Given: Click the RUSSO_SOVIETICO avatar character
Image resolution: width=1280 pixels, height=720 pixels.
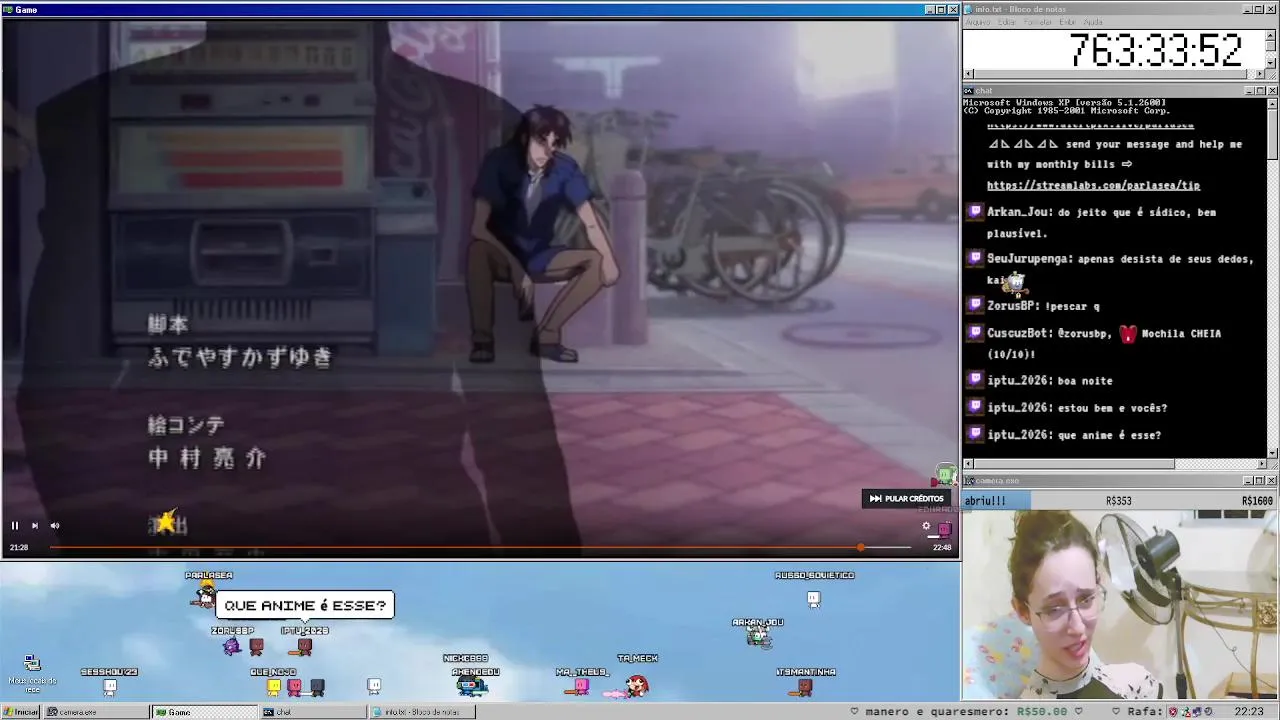Looking at the screenshot, I should 814,599.
